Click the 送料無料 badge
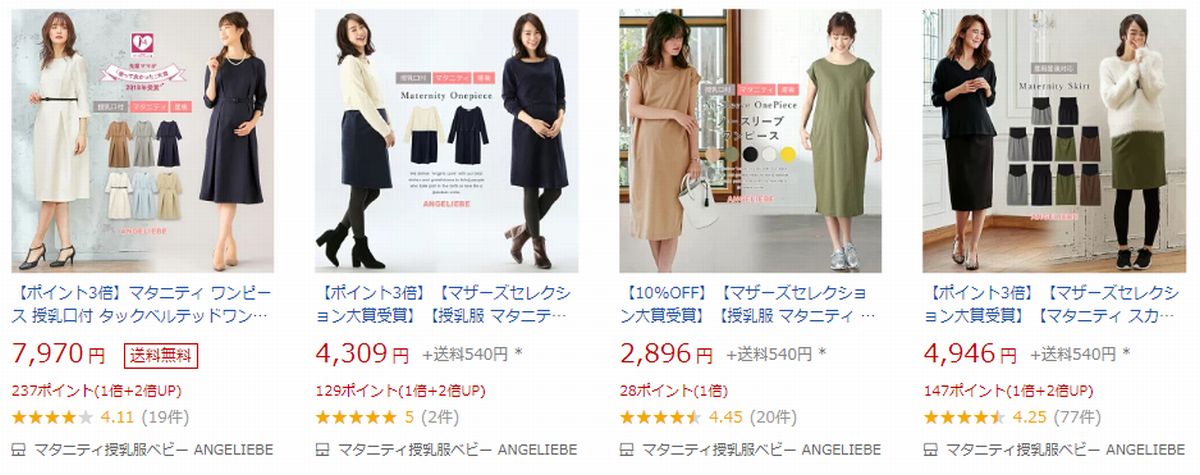The width and height of the screenshot is (1200, 475). [161, 354]
